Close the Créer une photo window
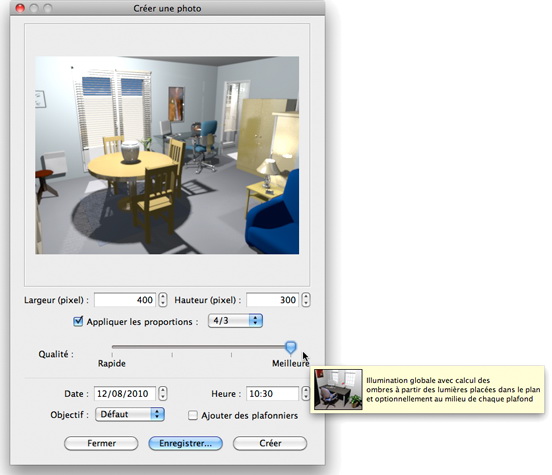Viewport: 552px width, 475px height. (x=20, y=8)
